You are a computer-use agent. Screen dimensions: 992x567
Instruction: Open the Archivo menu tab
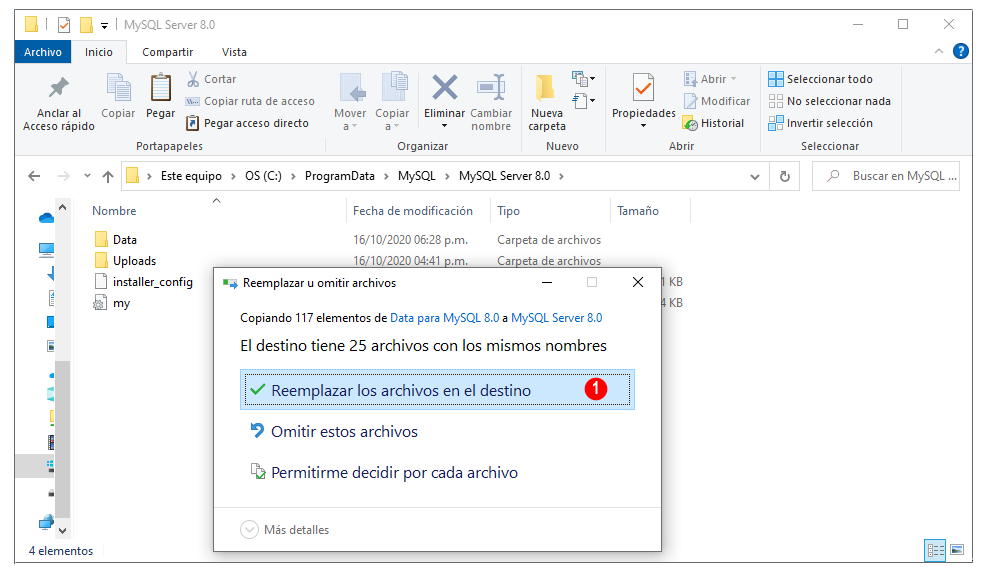tap(43, 53)
